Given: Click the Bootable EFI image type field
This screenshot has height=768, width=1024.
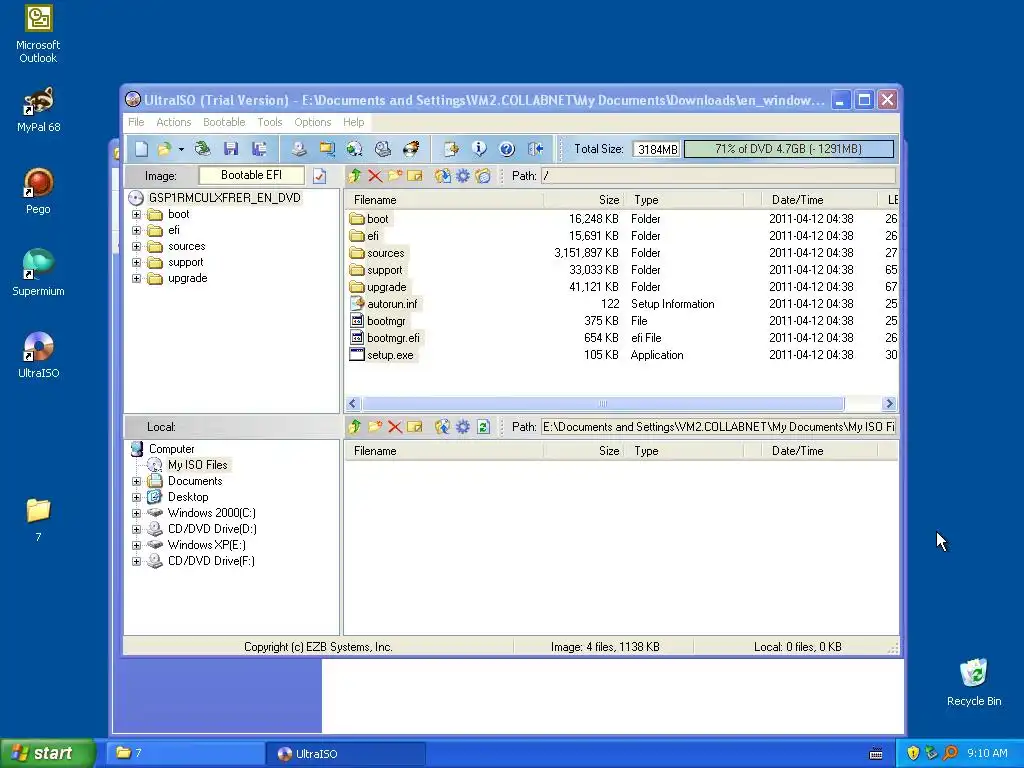Looking at the screenshot, I should tap(251, 175).
